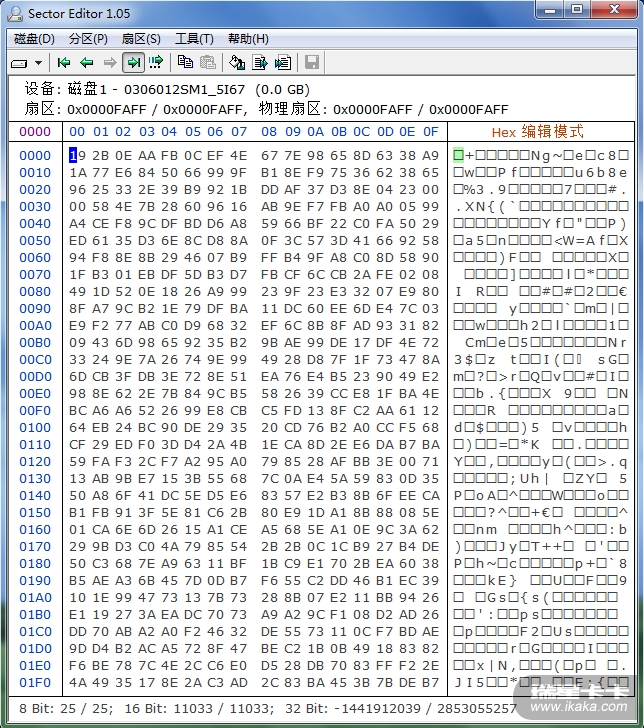Click the green highlighted first ASCII character
This screenshot has height=728, width=644.
tap(458, 156)
